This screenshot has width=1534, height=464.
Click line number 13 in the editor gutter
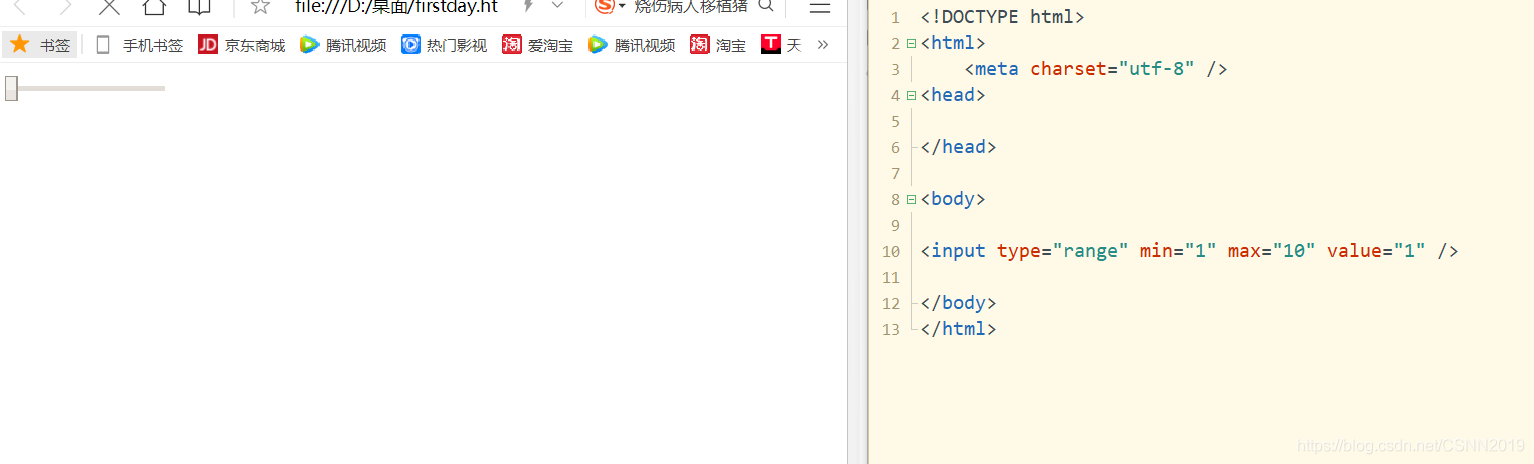[890, 329]
